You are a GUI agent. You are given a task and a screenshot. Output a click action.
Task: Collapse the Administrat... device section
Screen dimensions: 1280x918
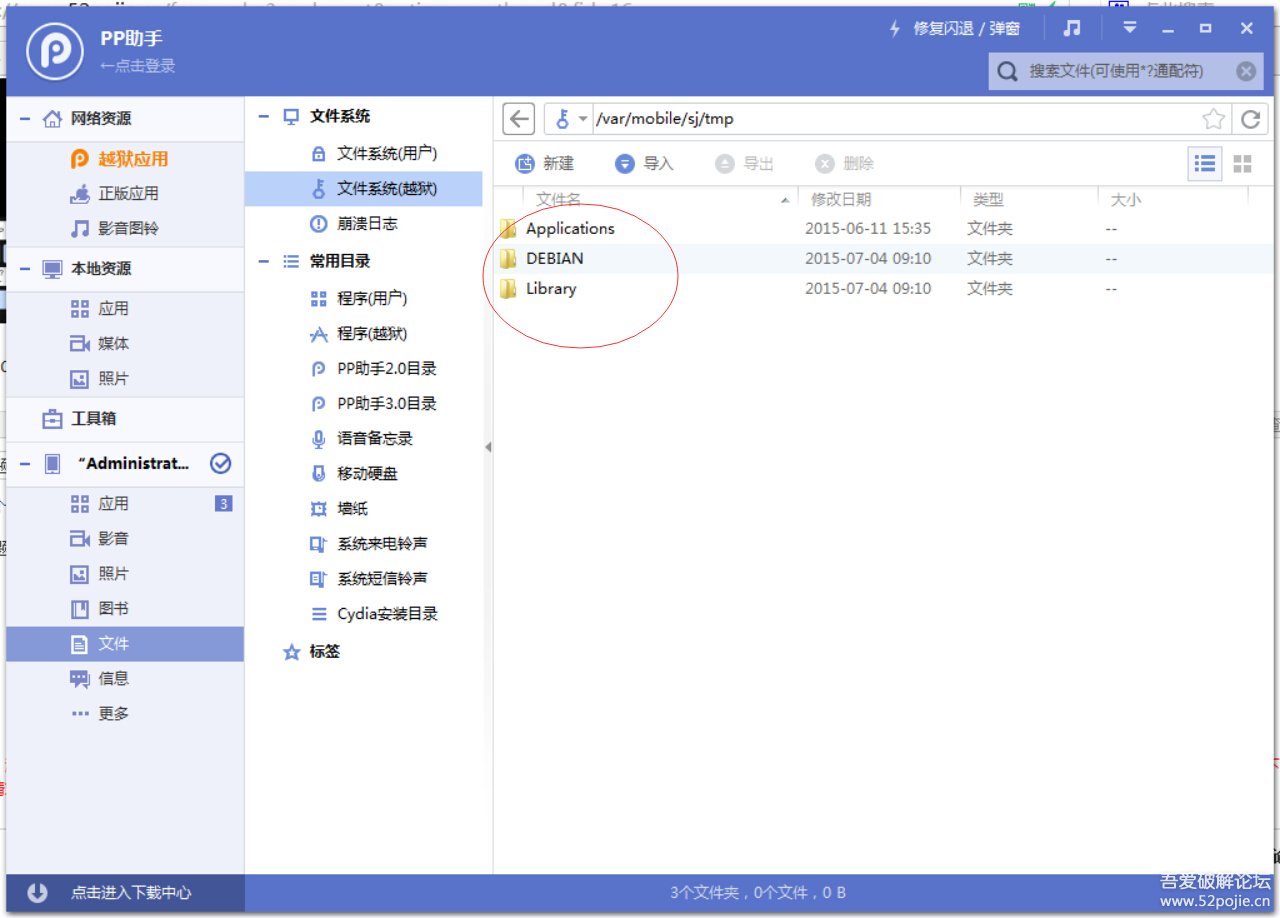pyautogui.click(x=24, y=464)
